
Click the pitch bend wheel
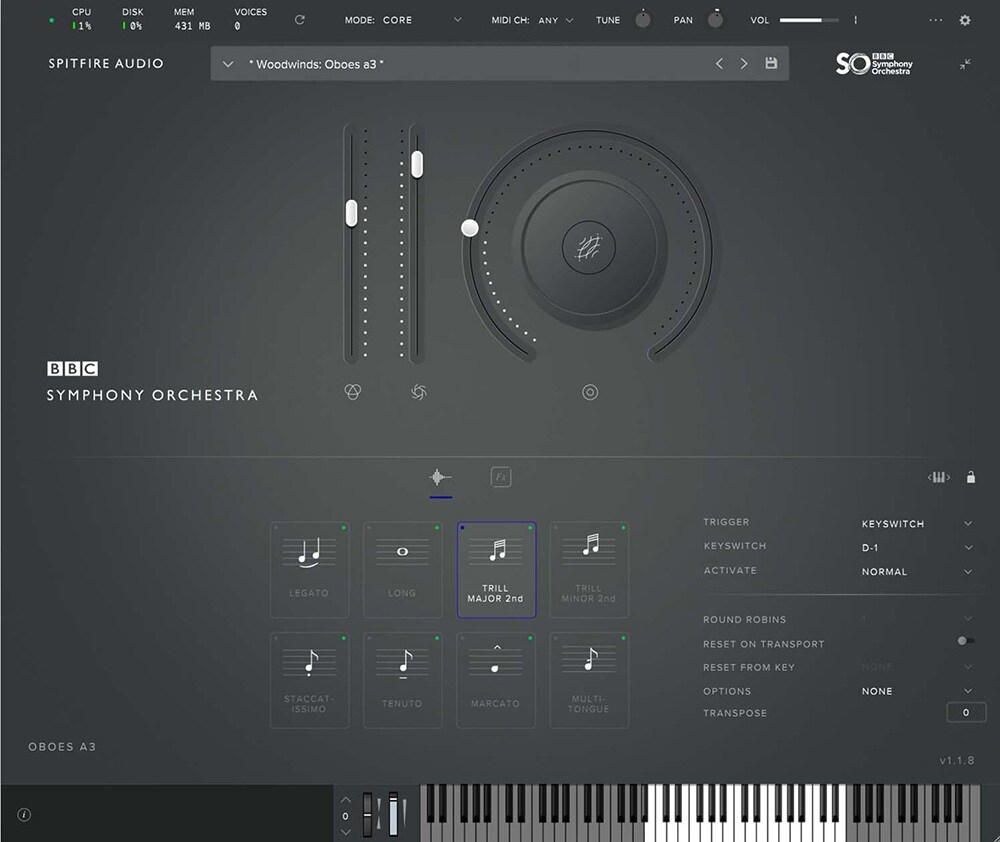(368, 815)
